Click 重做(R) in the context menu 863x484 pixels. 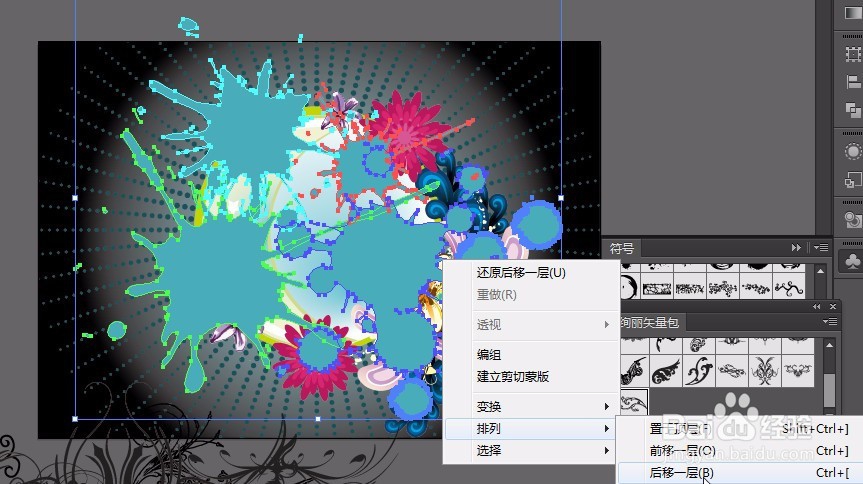pos(496,295)
